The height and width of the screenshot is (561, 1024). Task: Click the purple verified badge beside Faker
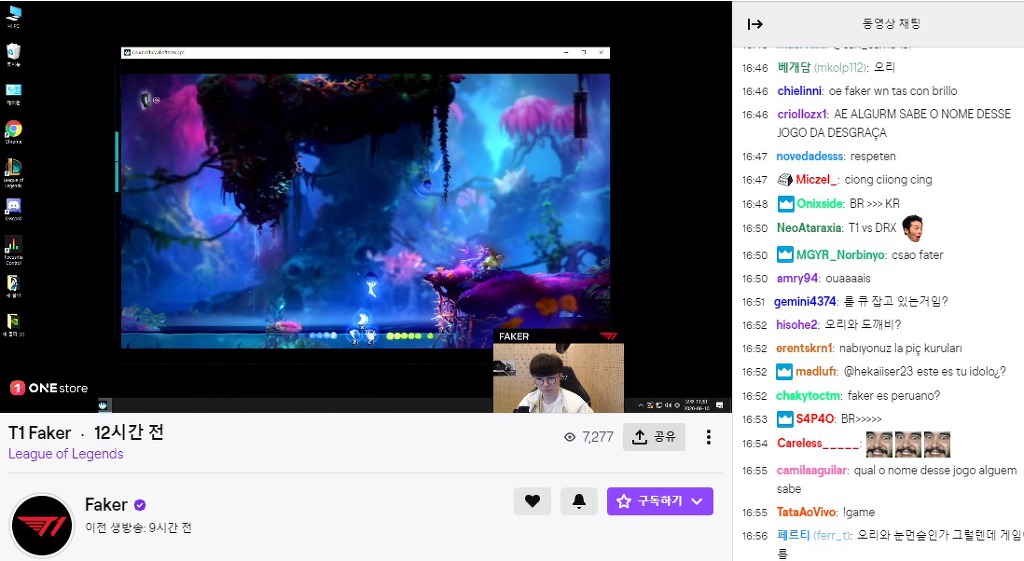click(x=140, y=505)
